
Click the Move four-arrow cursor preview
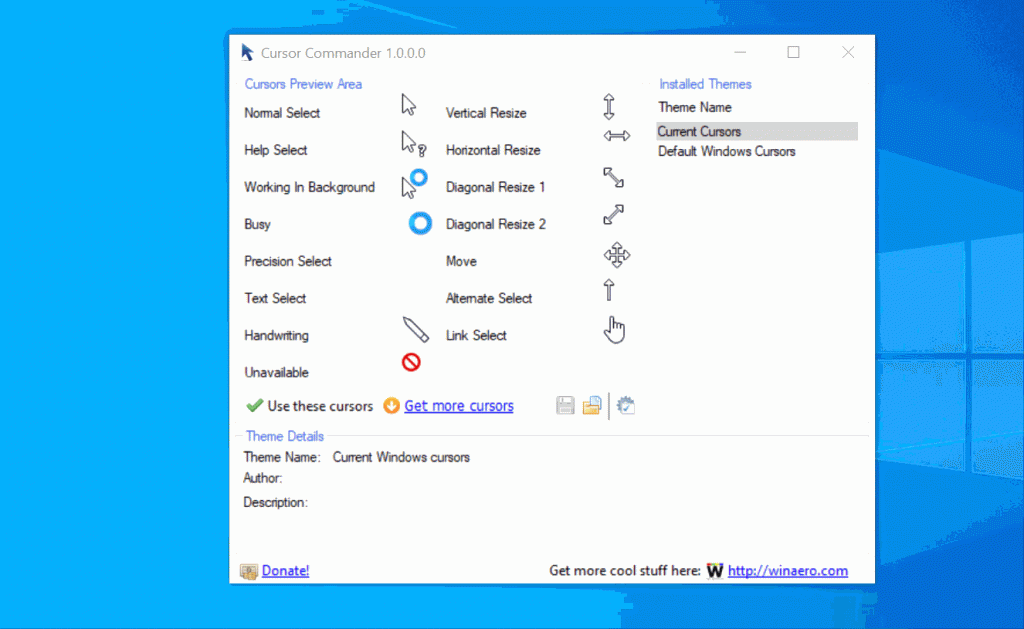coord(616,255)
